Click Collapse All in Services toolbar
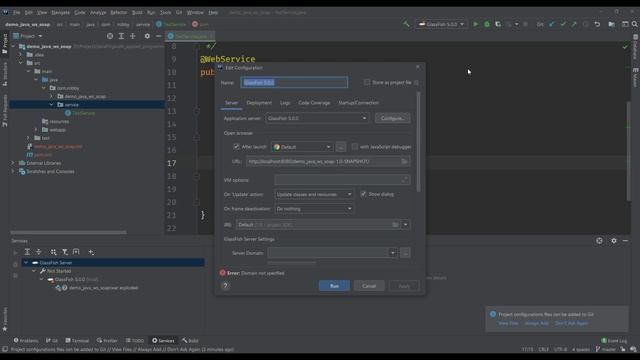Image resolution: width=640 pixels, height=360 pixels. point(39,252)
